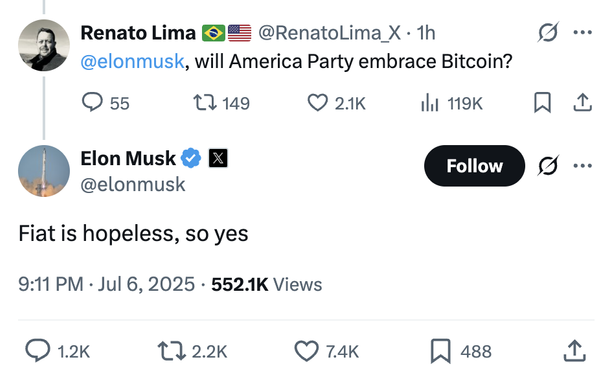Viewport: 610px width, 377px height.
Task: Follow Elon Musk
Action: [x=474, y=166]
